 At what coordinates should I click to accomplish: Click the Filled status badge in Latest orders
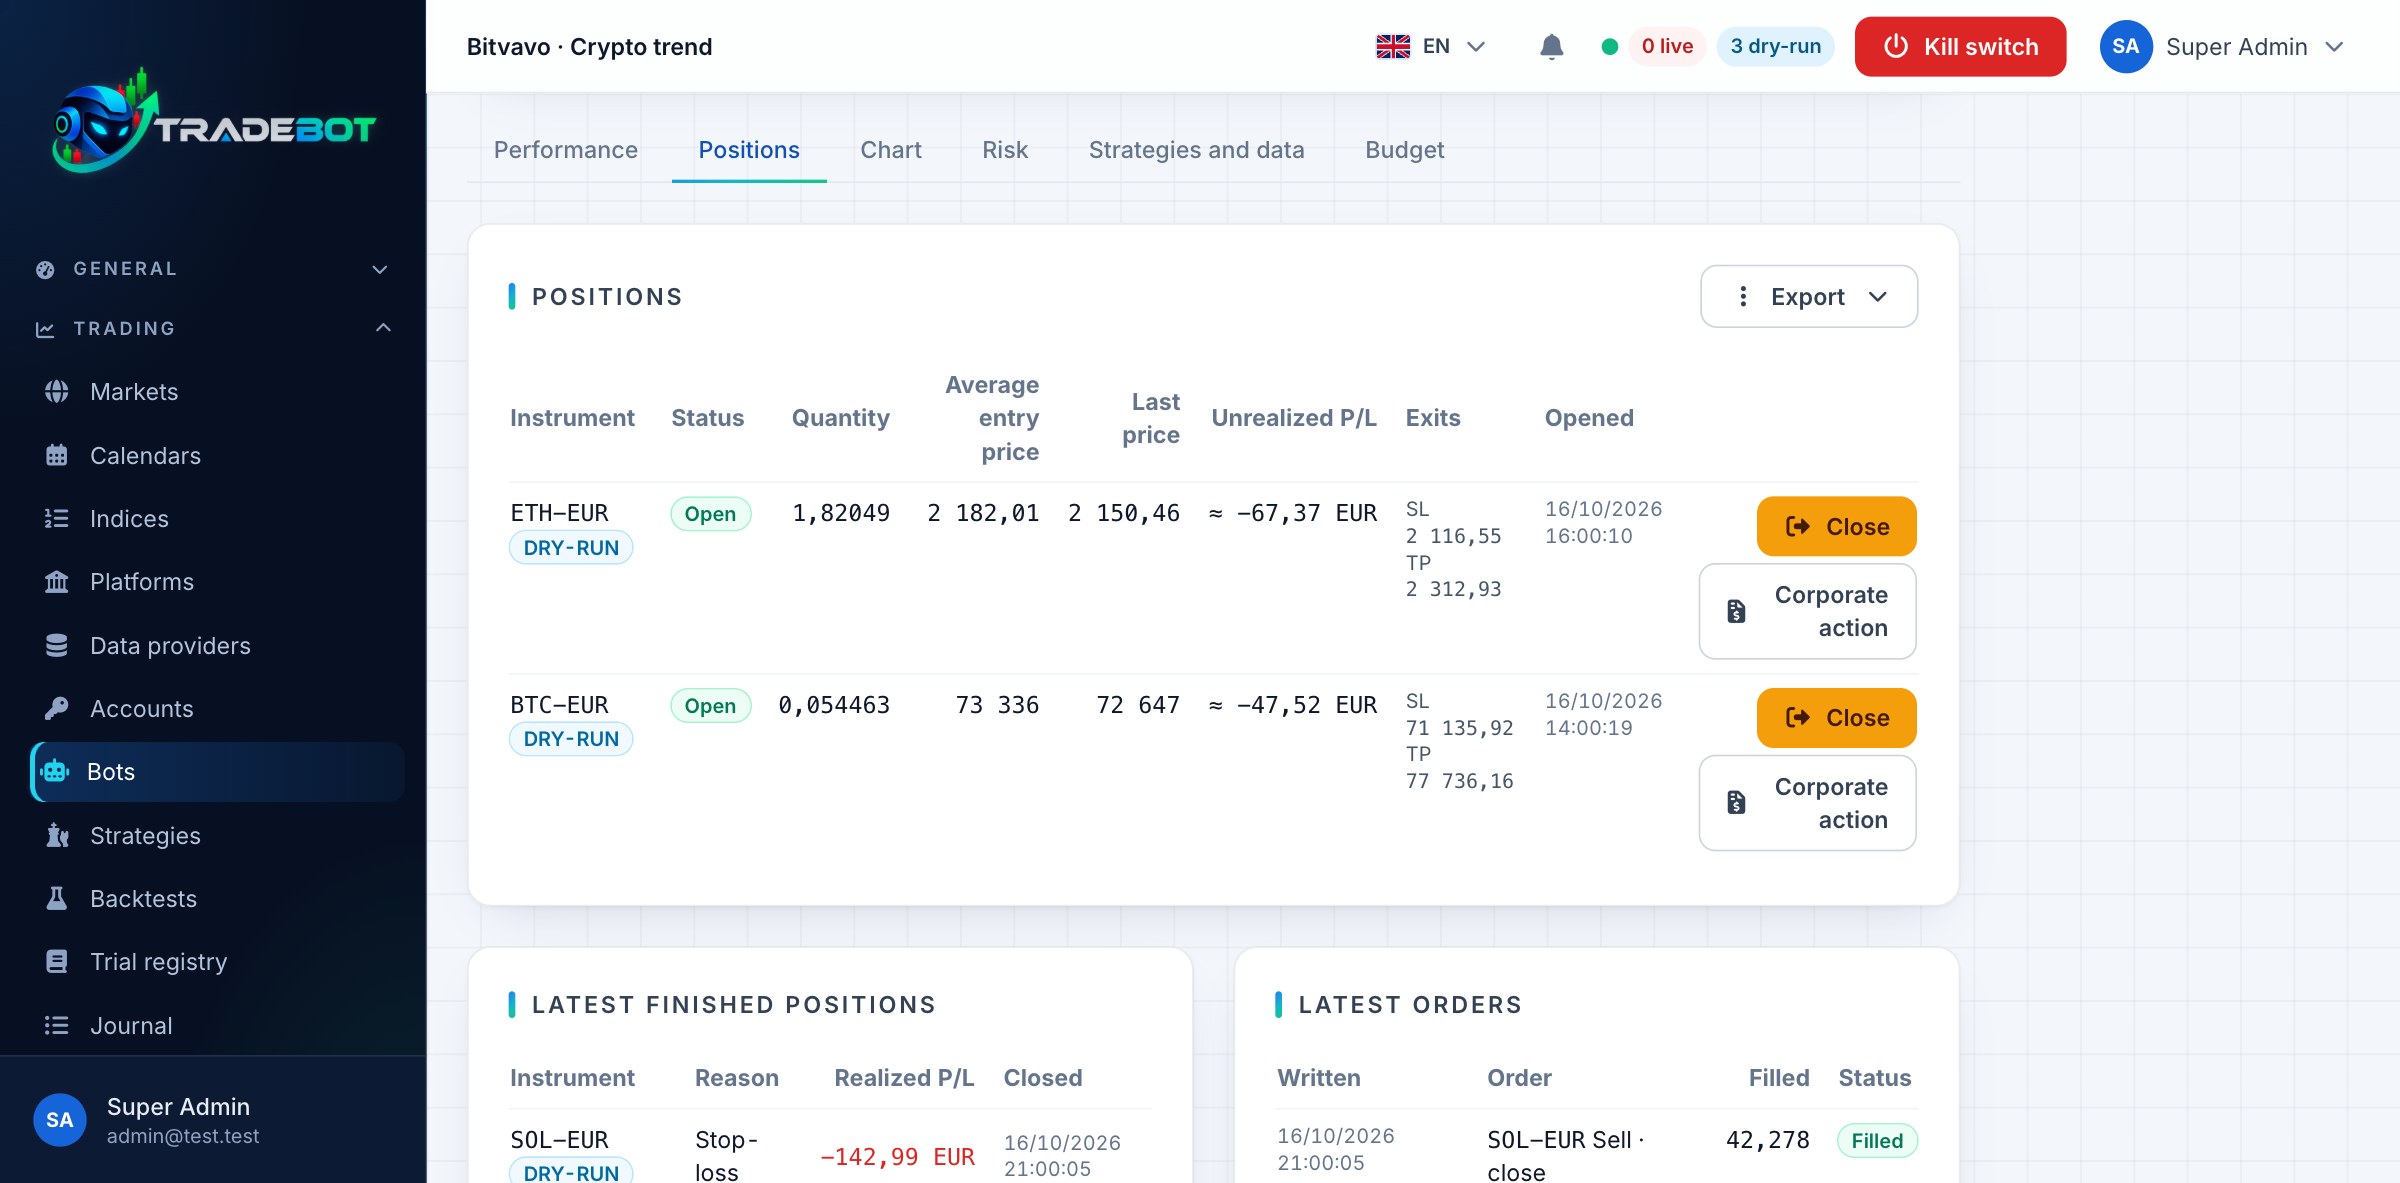point(1877,1141)
